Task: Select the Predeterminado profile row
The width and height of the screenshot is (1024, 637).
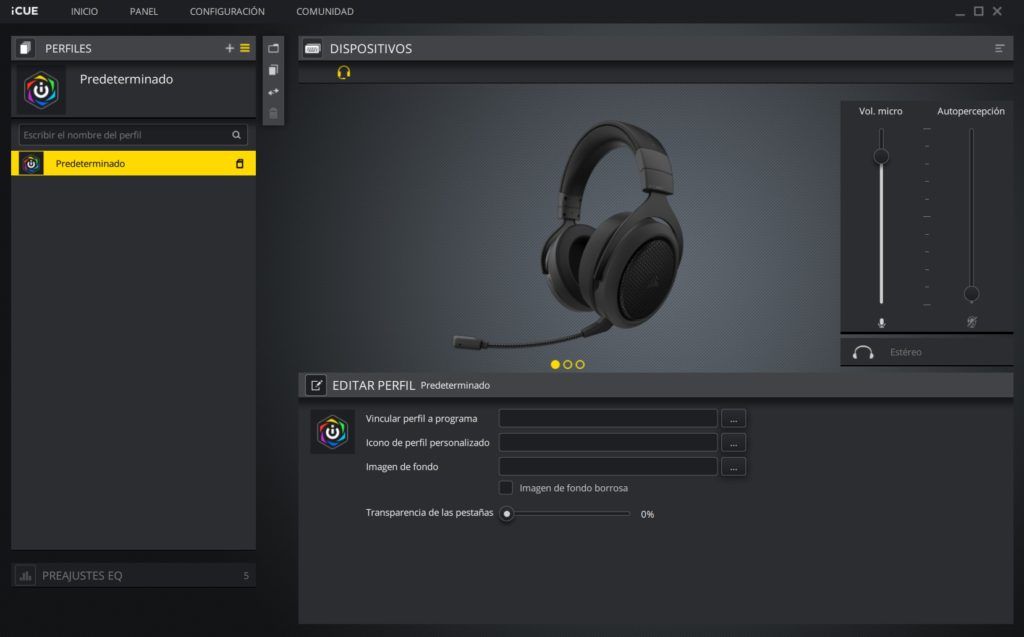Action: 133,163
